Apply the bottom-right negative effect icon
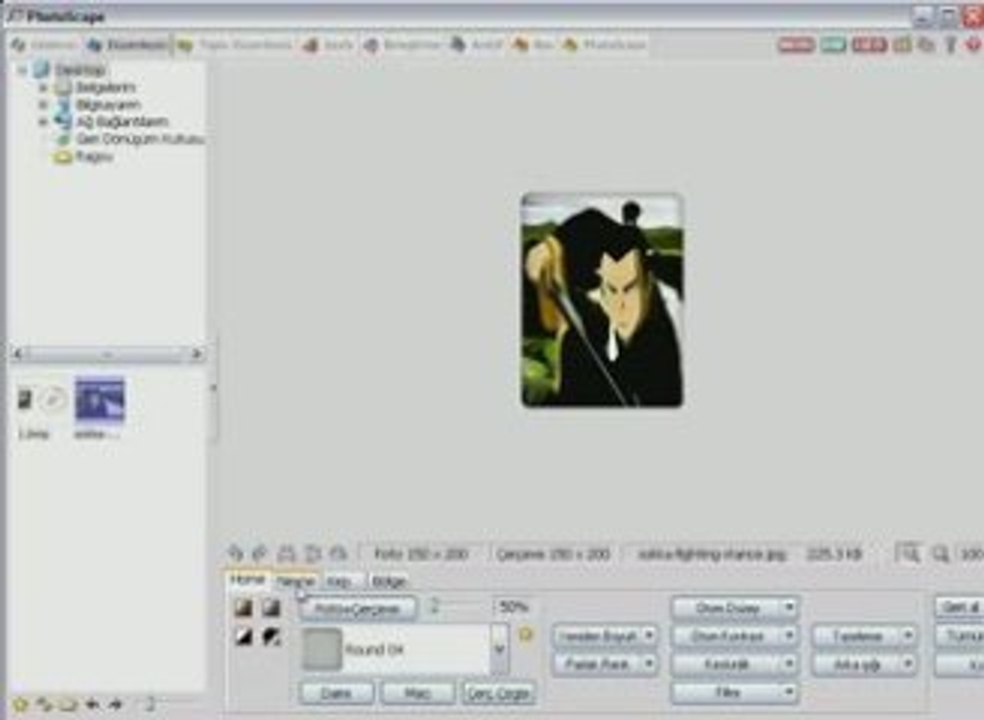Screen dimensions: 984x720 pos(271,638)
